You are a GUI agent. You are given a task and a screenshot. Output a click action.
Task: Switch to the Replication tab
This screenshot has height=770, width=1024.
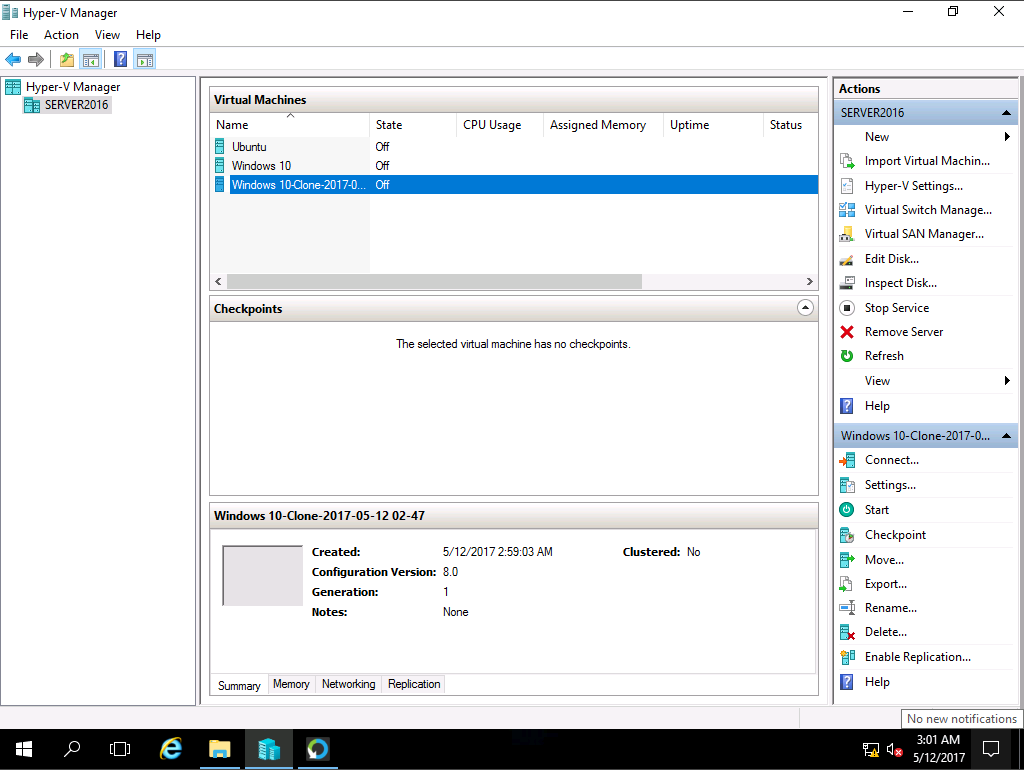click(414, 684)
